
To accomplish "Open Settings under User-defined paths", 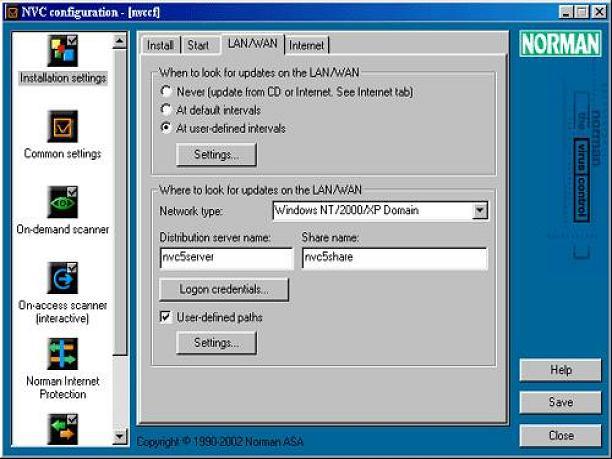I will pos(216,343).
